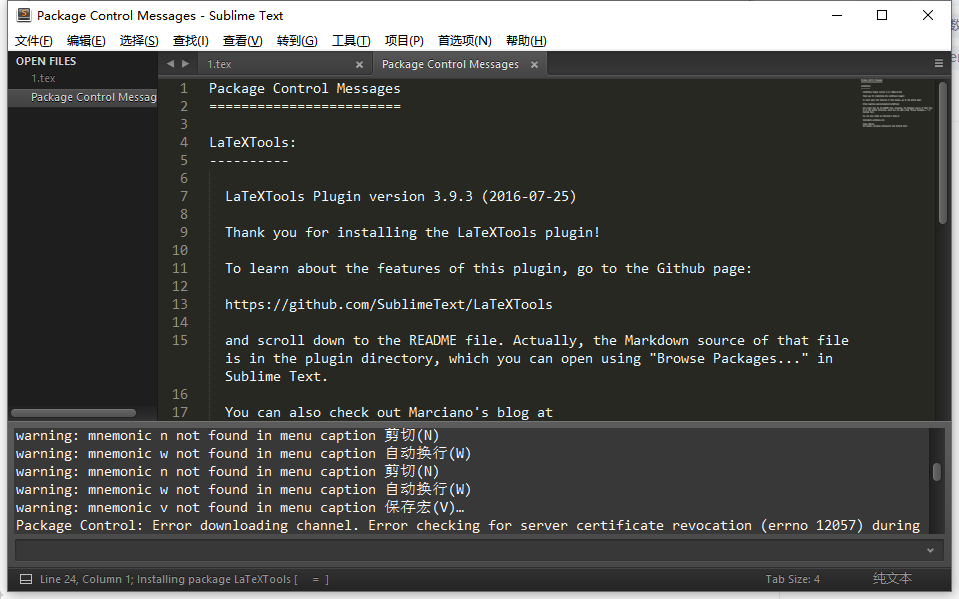The width and height of the screenshot is (959, 599).
Task: Switch to the 1.tex tab
Action: [220, 62]
